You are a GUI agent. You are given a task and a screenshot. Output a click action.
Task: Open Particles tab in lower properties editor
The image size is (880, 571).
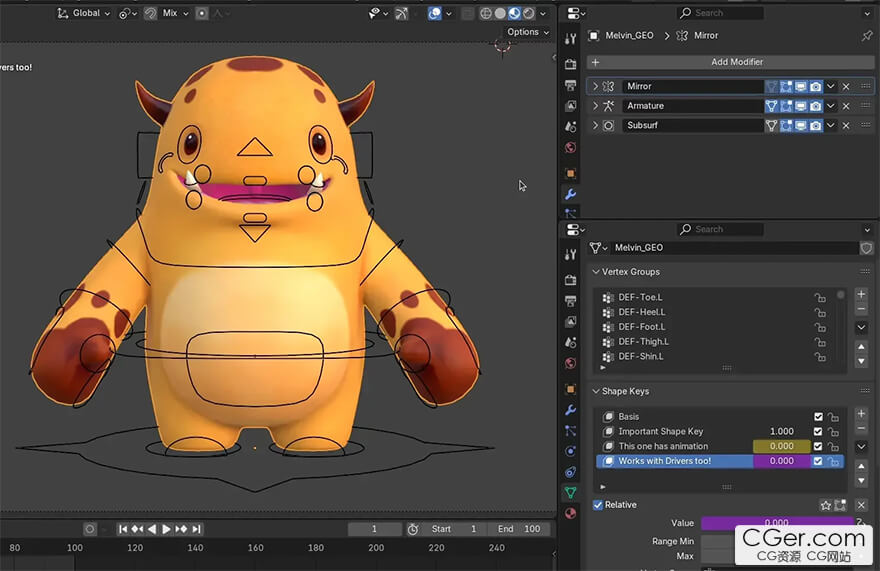point(570,431)
